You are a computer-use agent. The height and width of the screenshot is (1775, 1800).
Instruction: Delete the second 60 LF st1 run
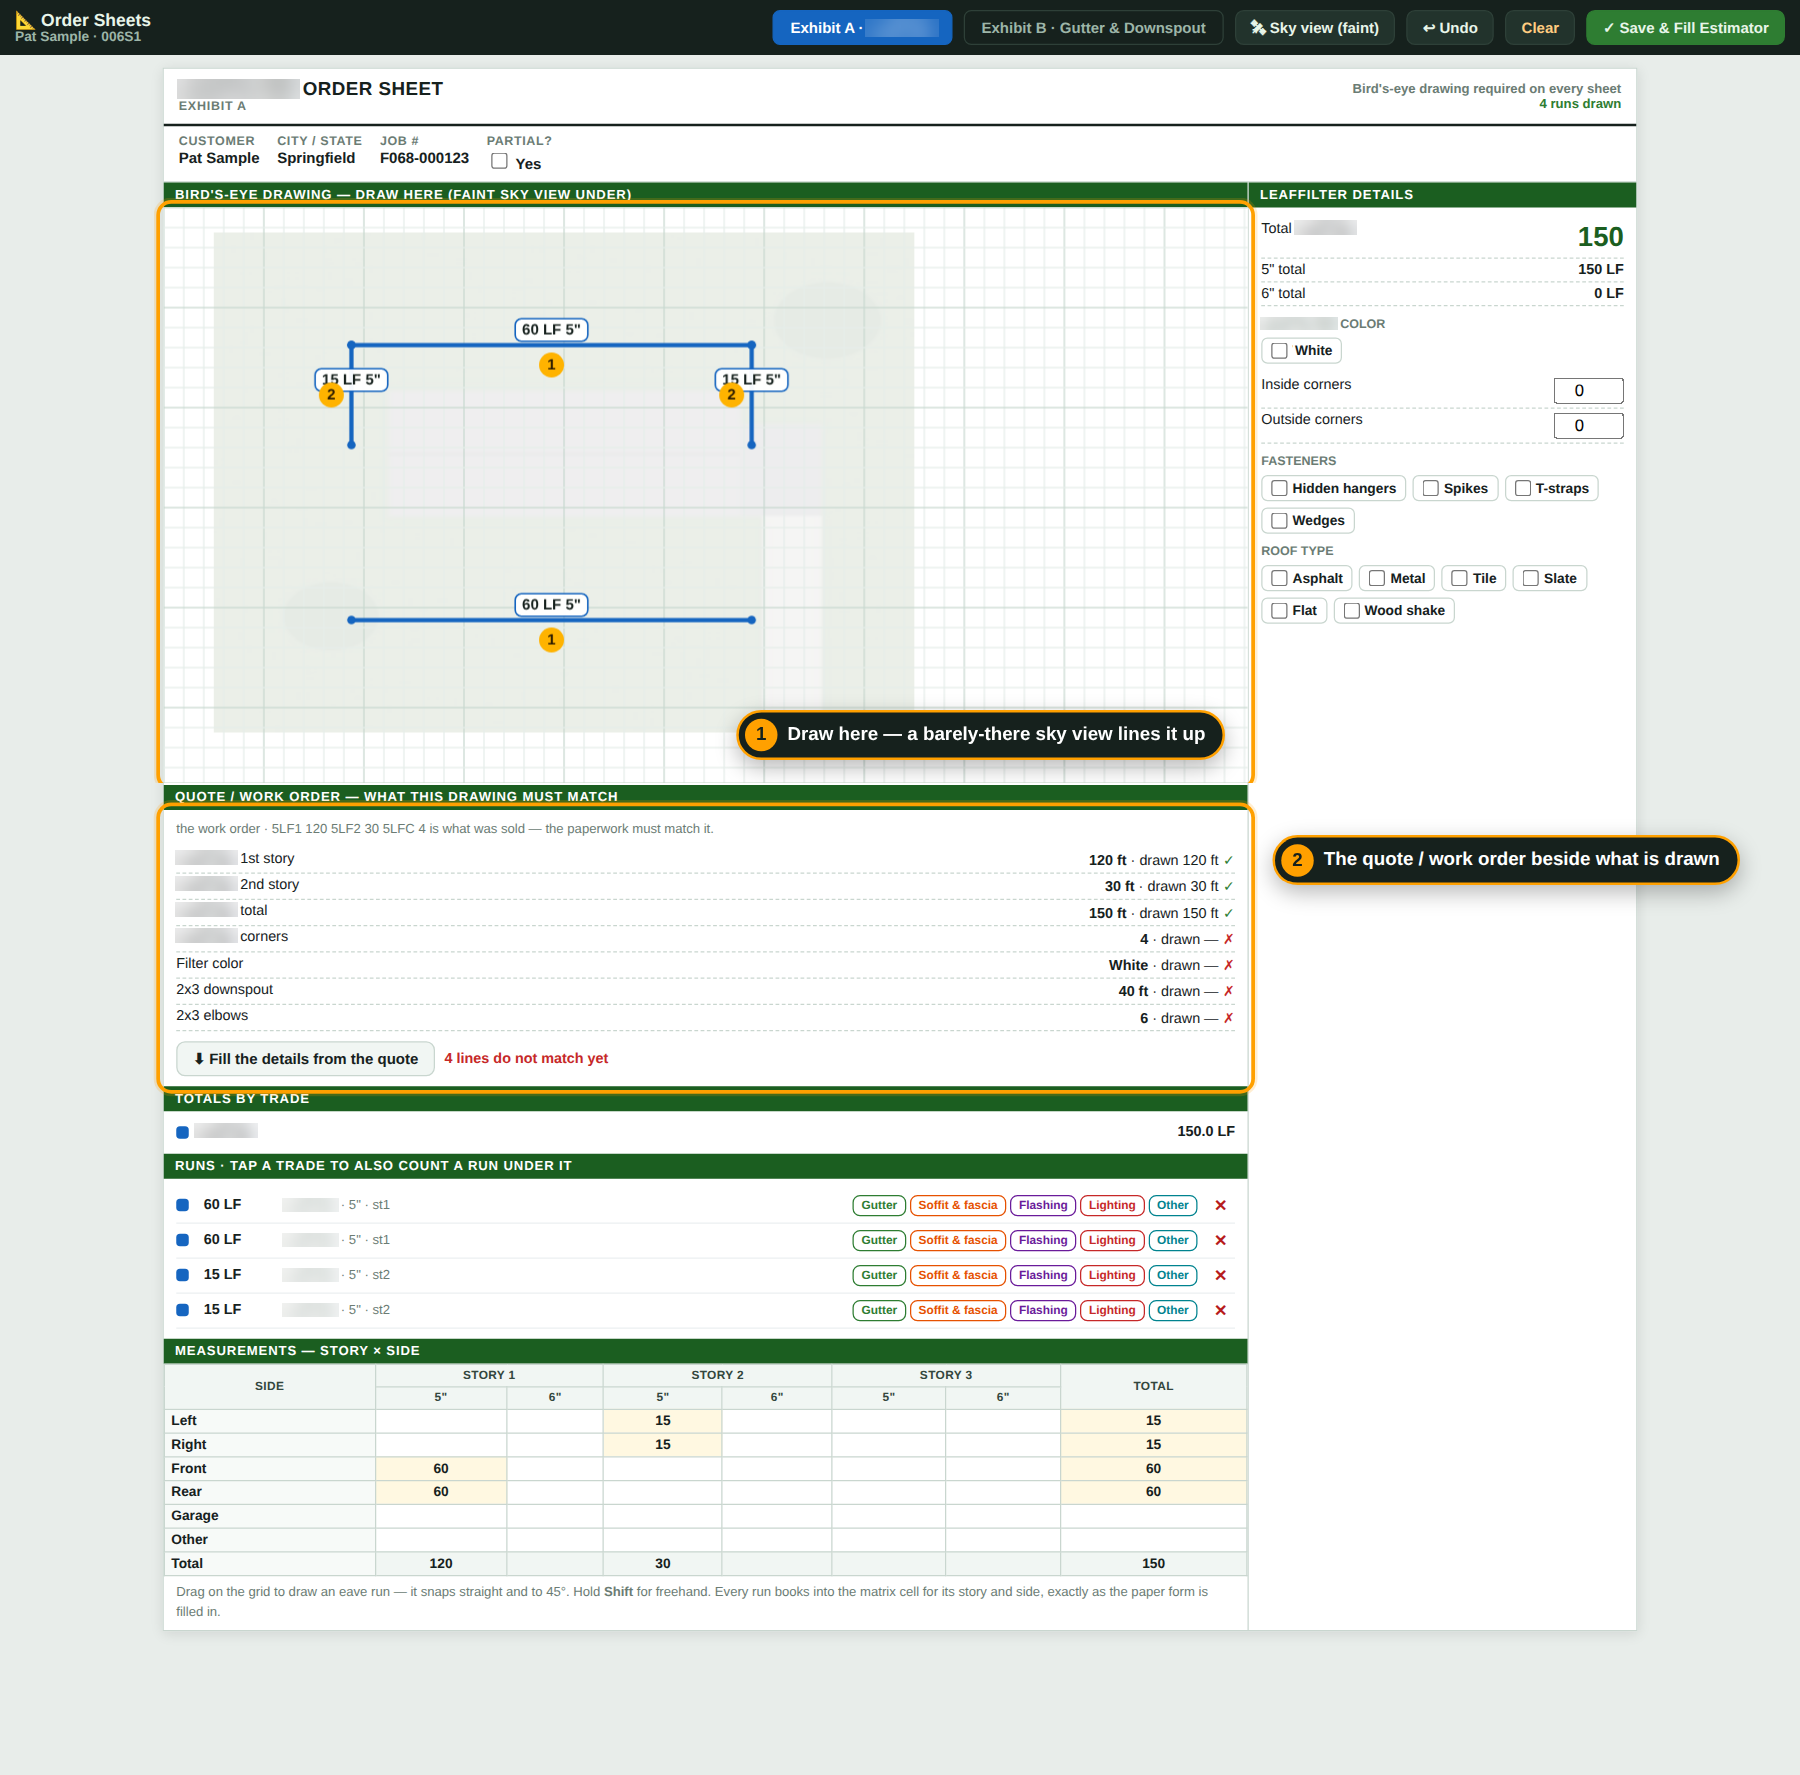pos(1220,1240)
